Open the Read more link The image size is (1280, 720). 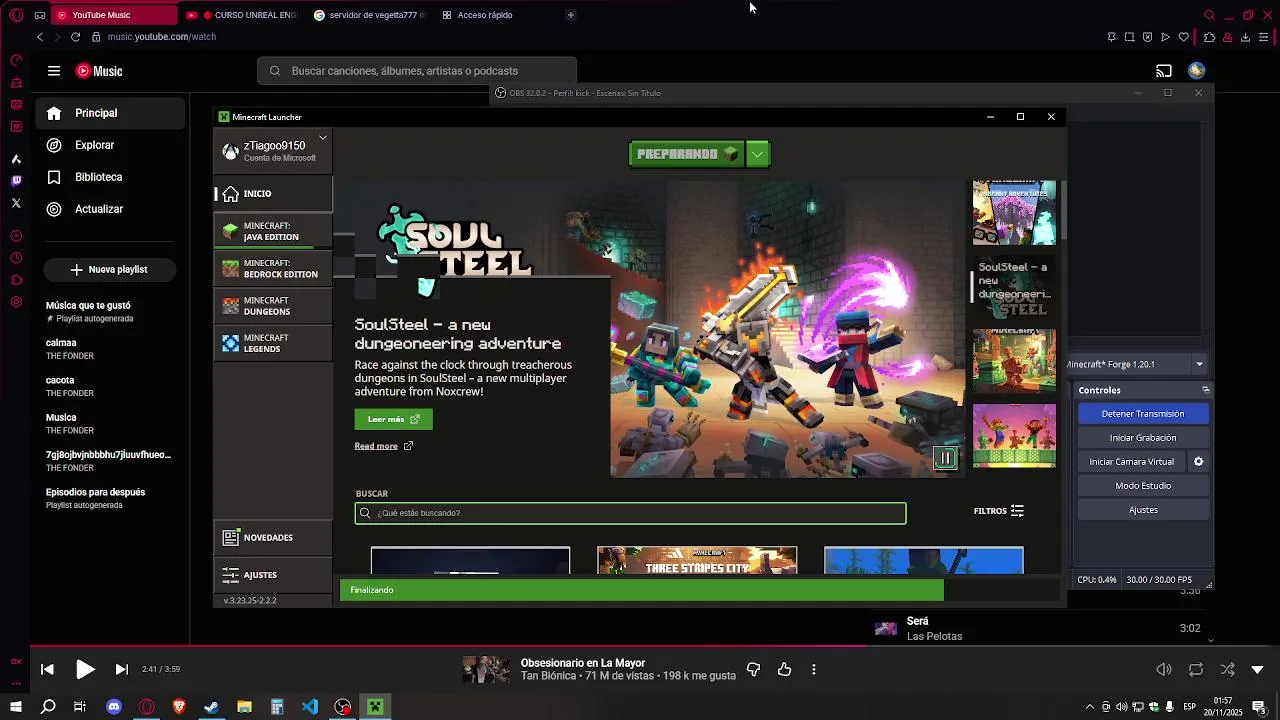(x=383, y=446)
